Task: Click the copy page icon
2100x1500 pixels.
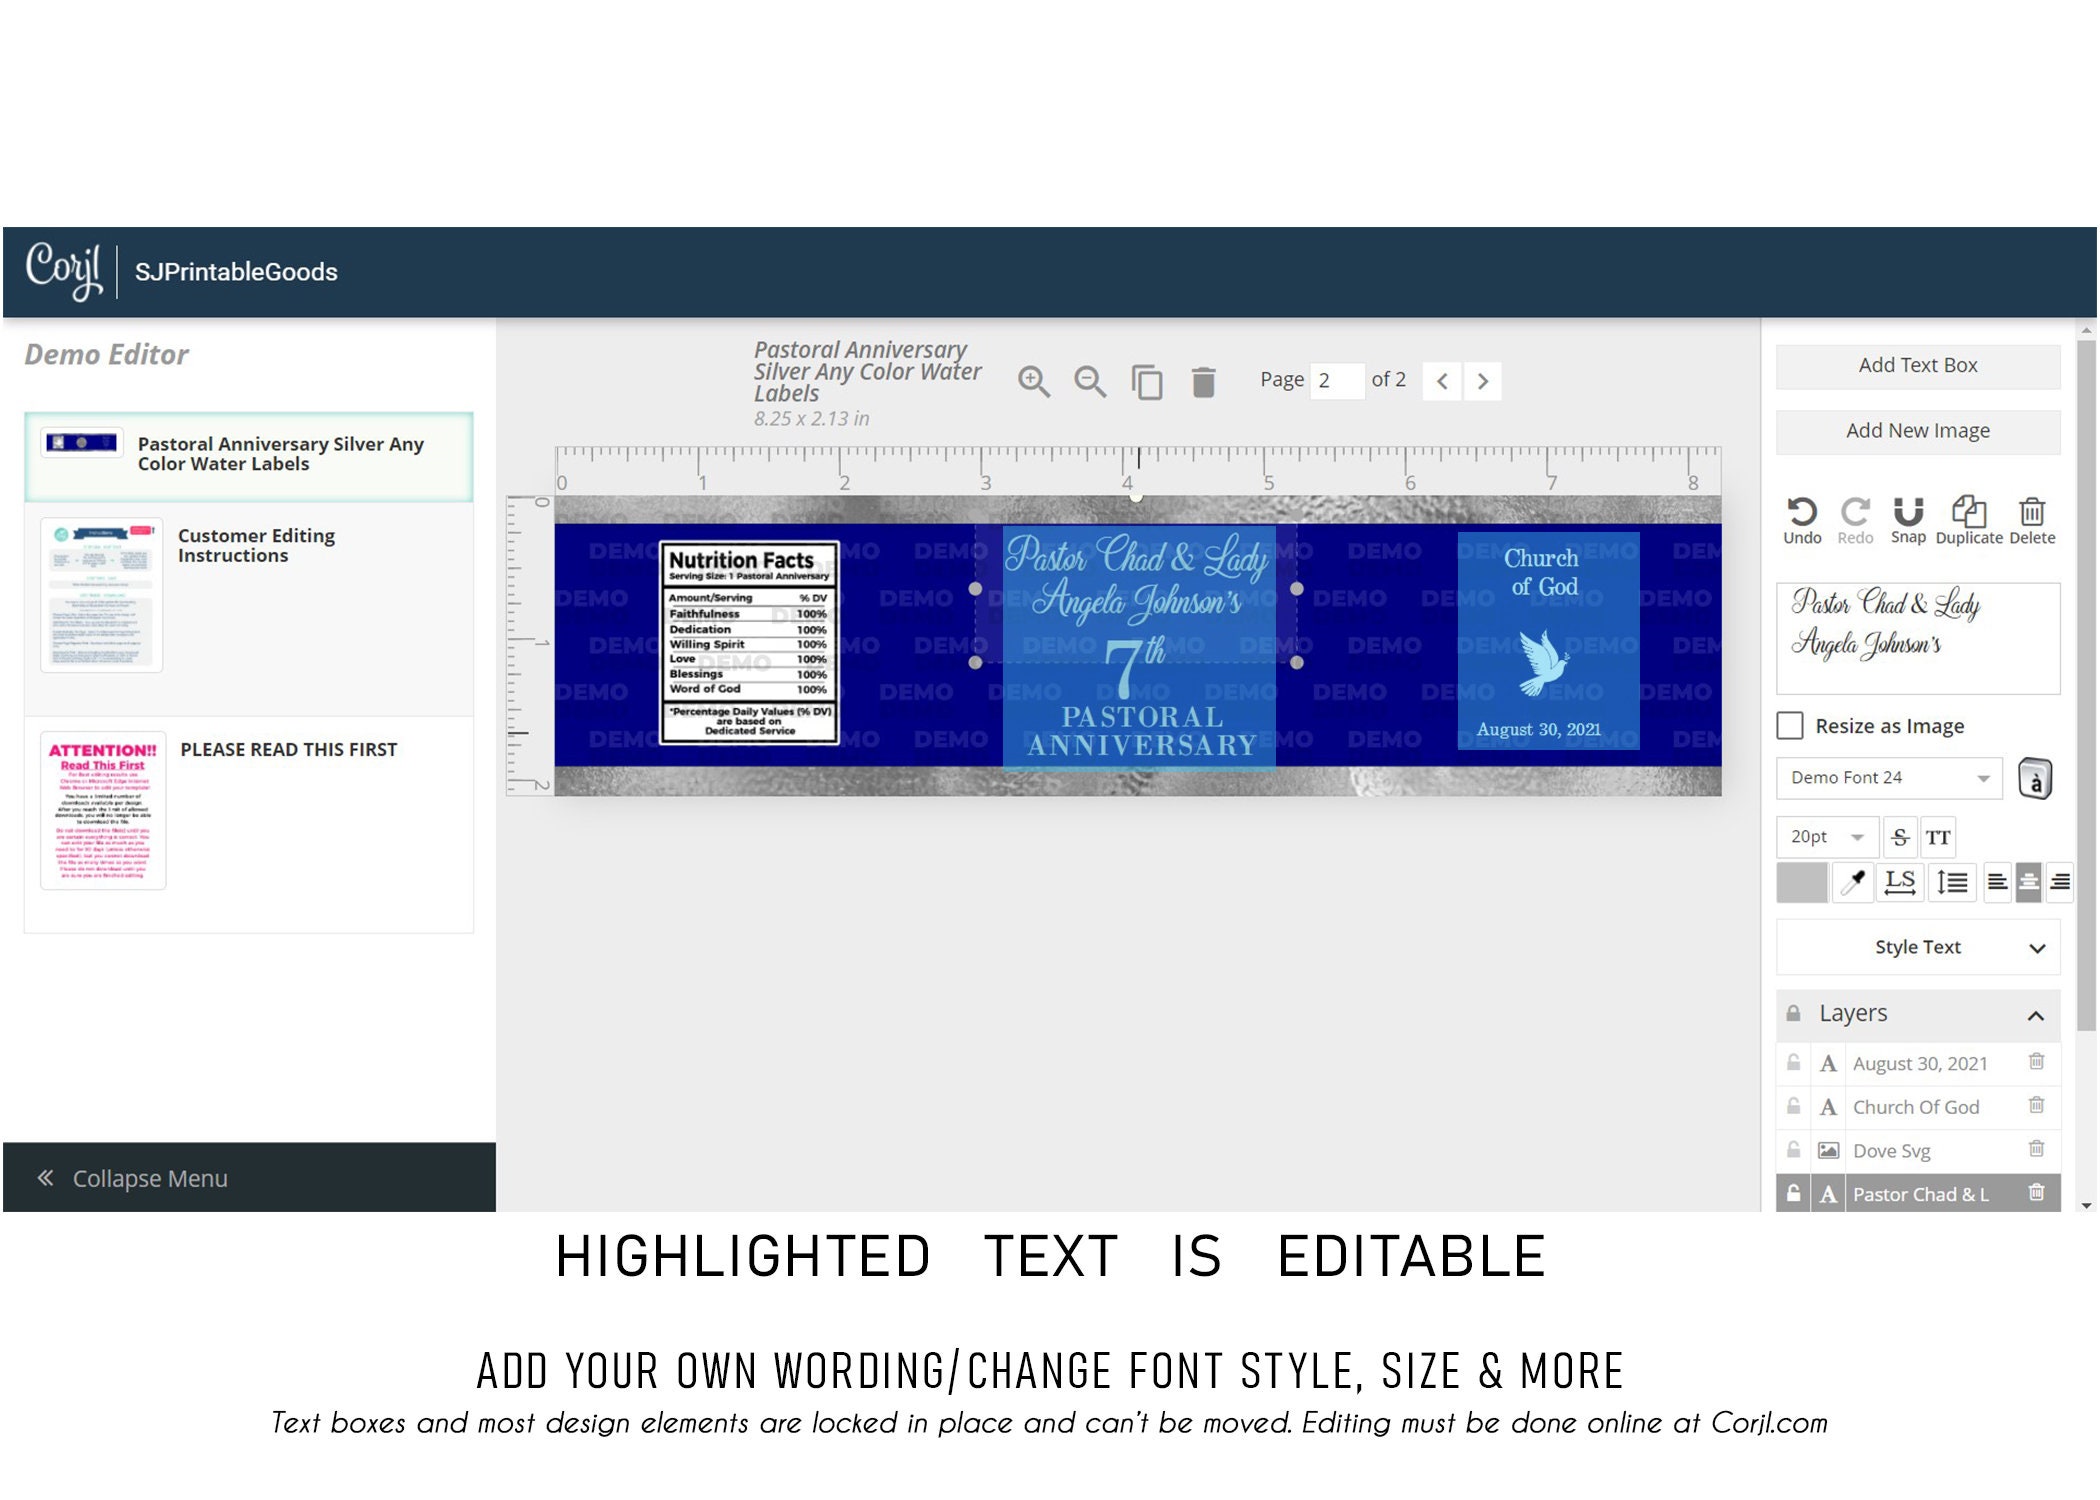Action: (x=1147, y=381)
